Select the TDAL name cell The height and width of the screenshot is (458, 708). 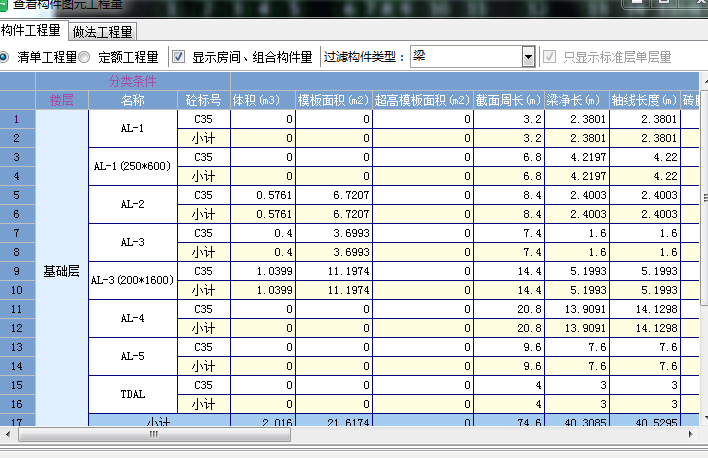(133, 394)
